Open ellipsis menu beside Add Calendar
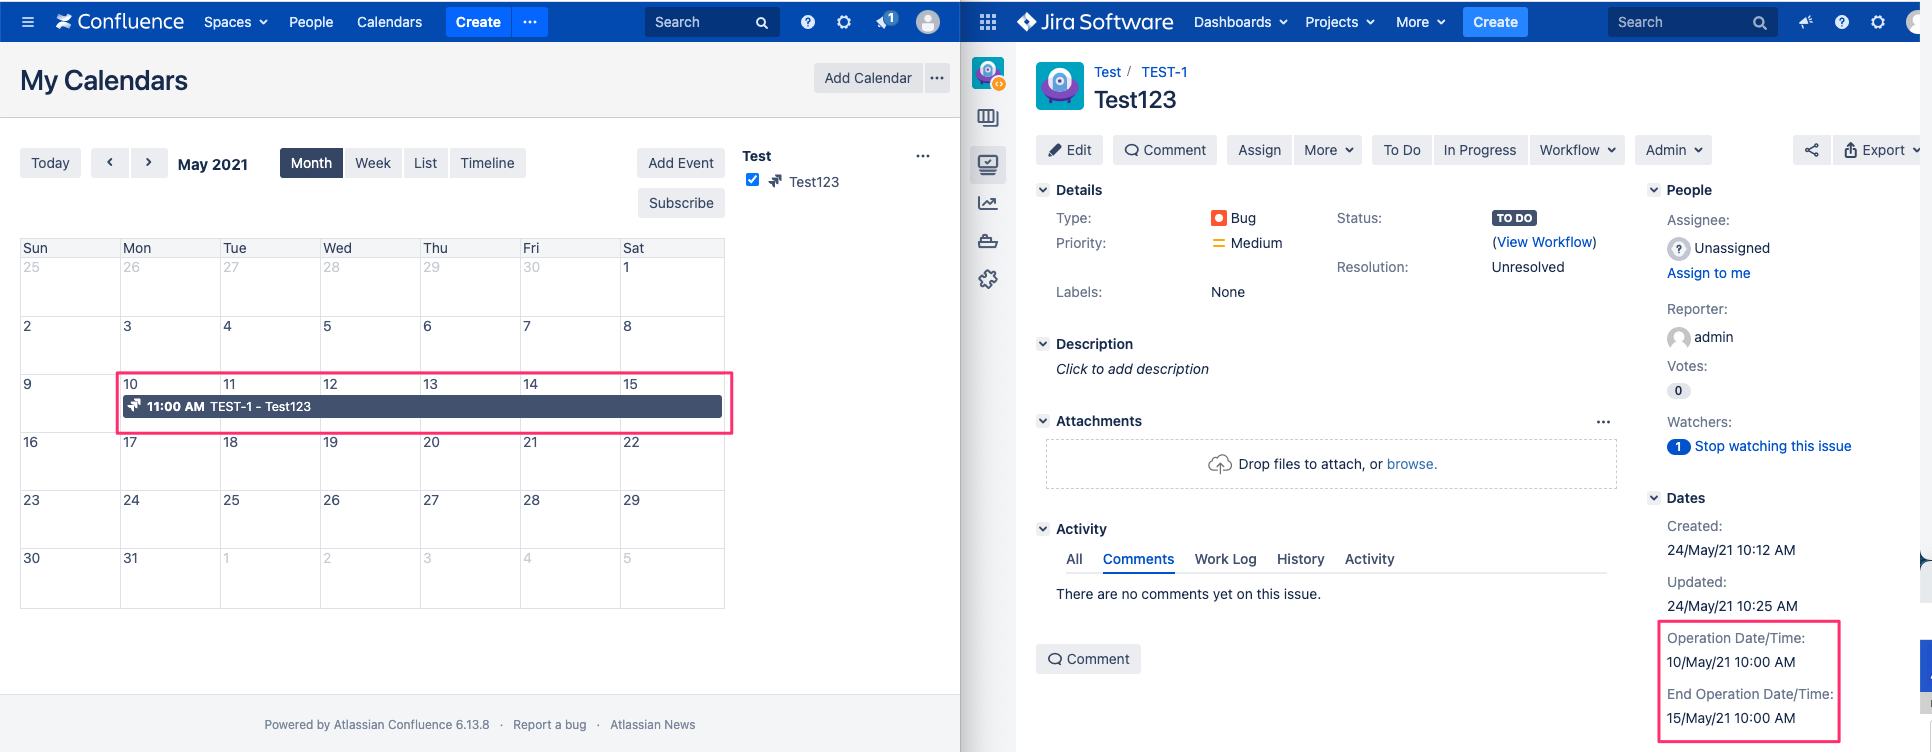1932x752 pixels. coord(937,78)
